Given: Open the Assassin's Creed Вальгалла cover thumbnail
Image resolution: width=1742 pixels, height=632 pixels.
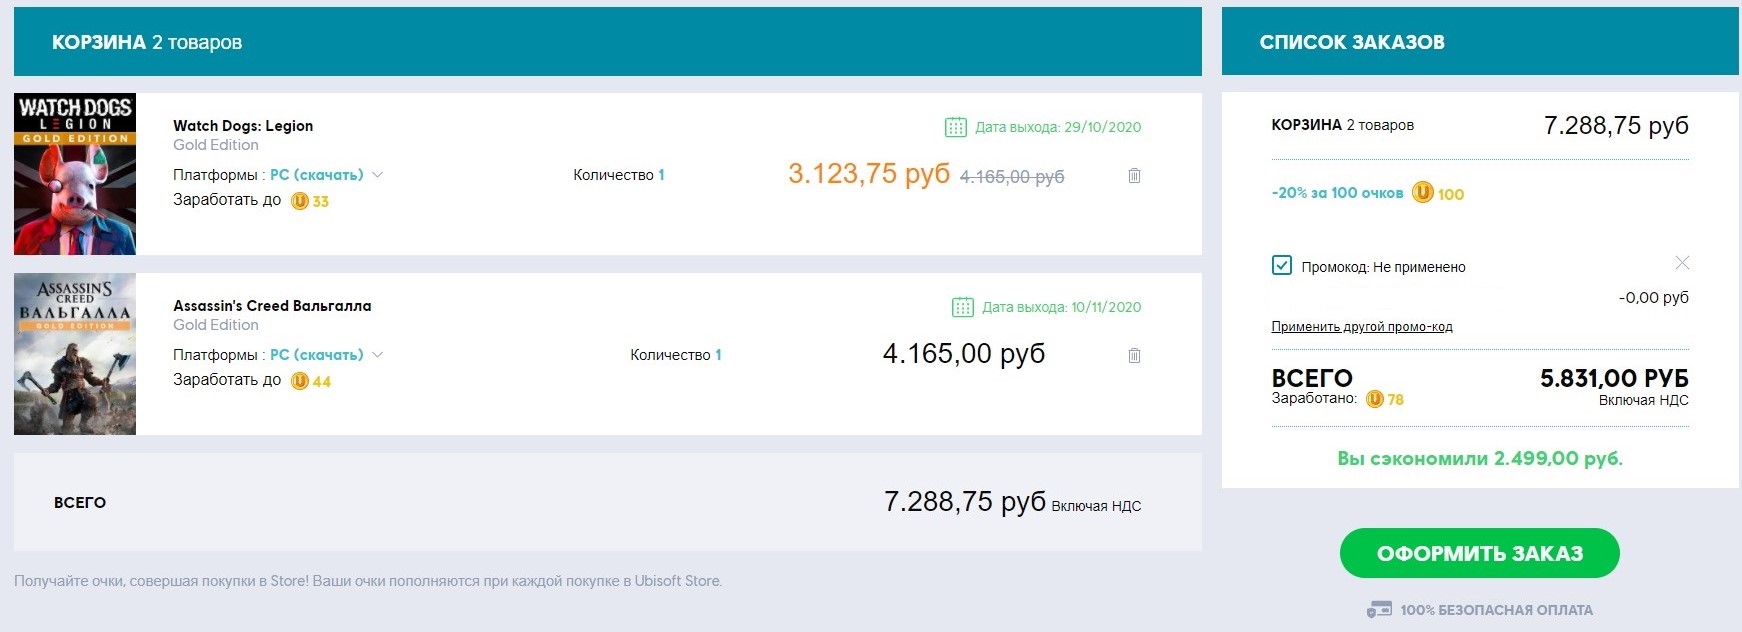Looking at the screenshot, I should pyautogui.click(x=75, y=354).
